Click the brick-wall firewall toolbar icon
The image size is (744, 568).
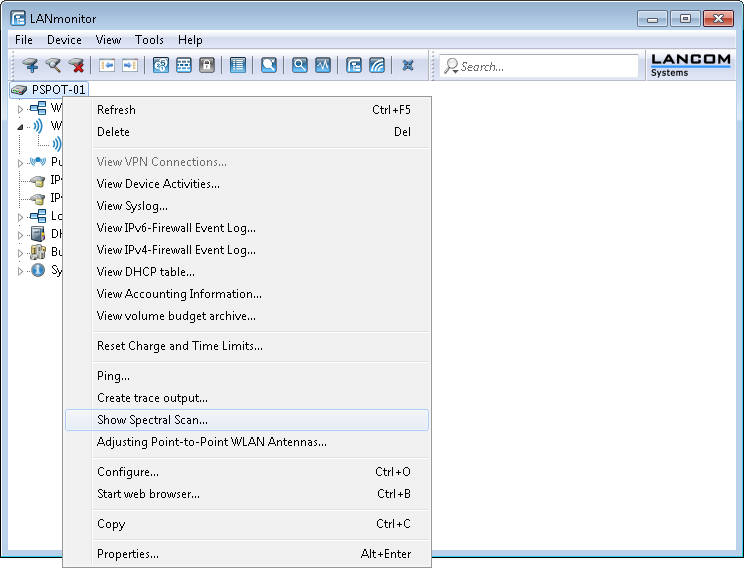[184, 65]
